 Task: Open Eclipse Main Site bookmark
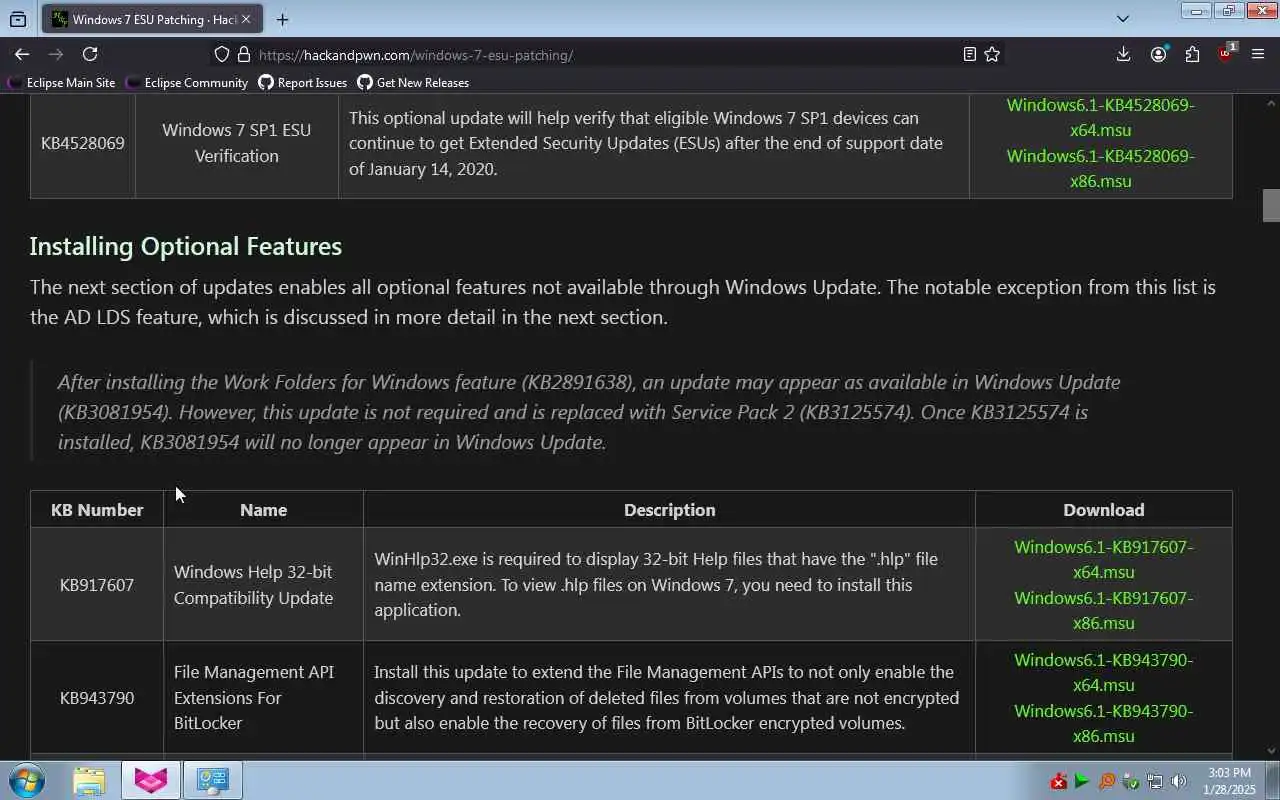click(62, 83)
